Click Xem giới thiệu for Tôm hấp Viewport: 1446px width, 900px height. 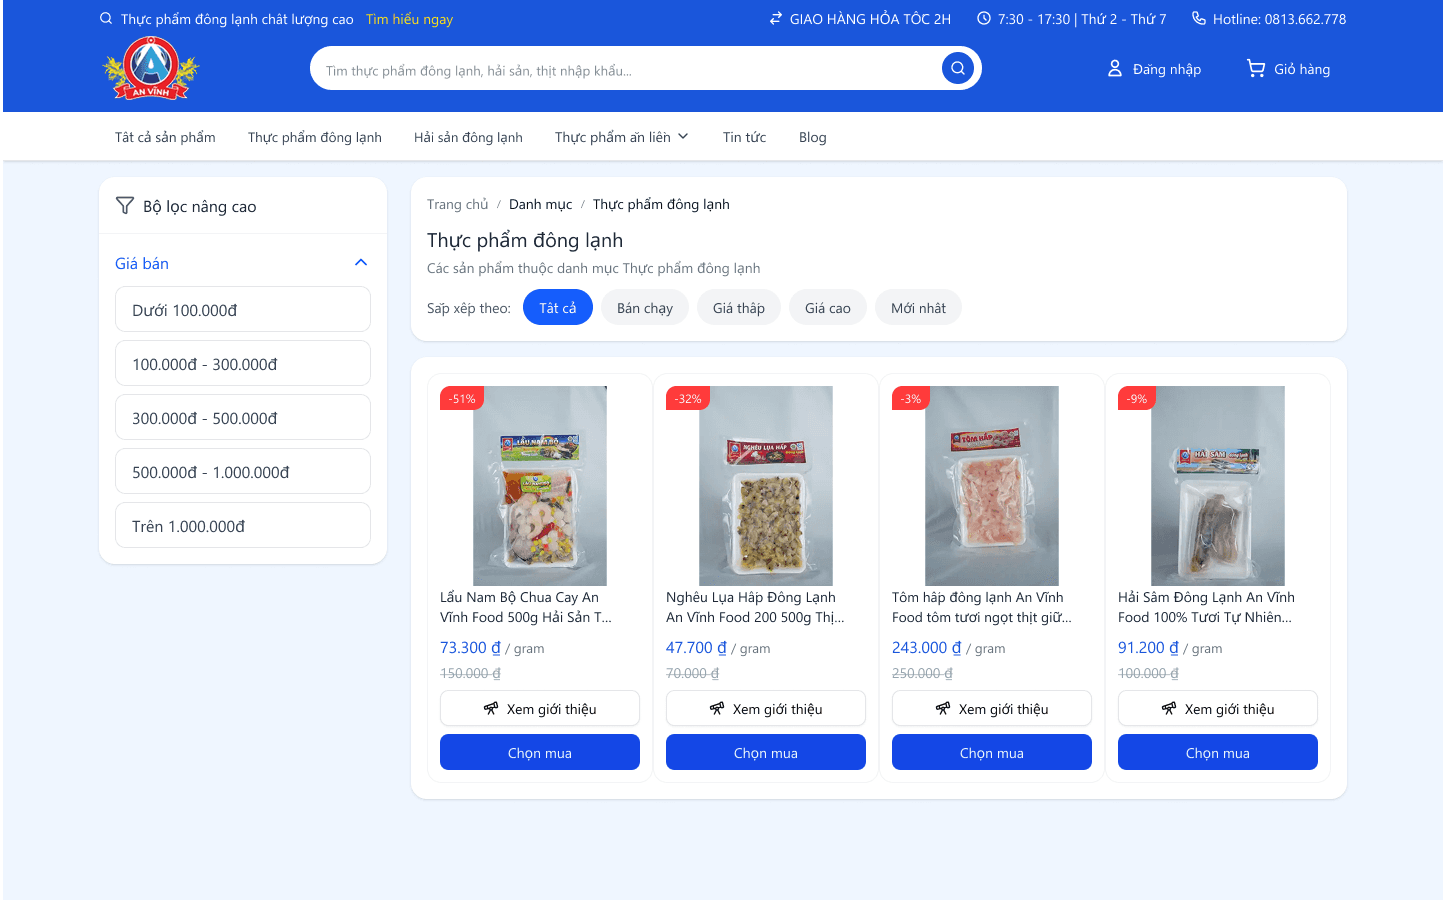click(x=992, y=708)
